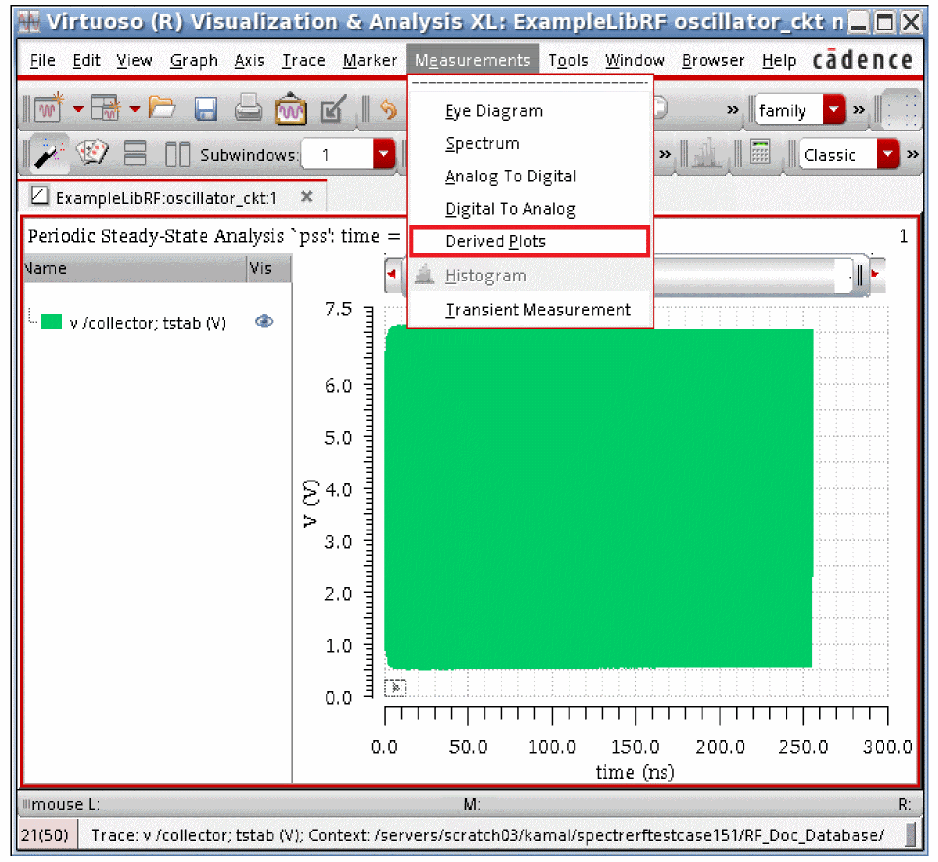The image size is (938, 862).
Task: Open the family dropdown
Action: 833,109
